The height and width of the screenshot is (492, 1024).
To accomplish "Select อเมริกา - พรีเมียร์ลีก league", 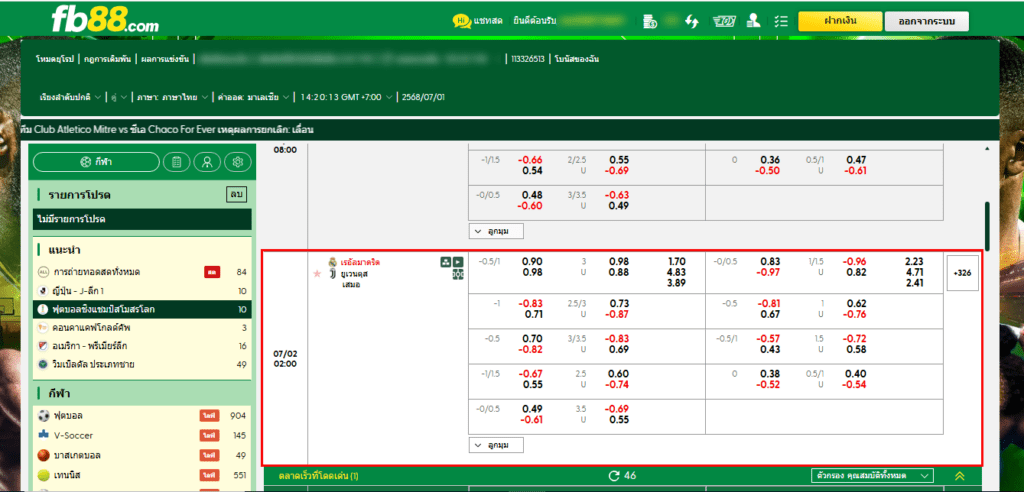I will [x=142, y=346].
